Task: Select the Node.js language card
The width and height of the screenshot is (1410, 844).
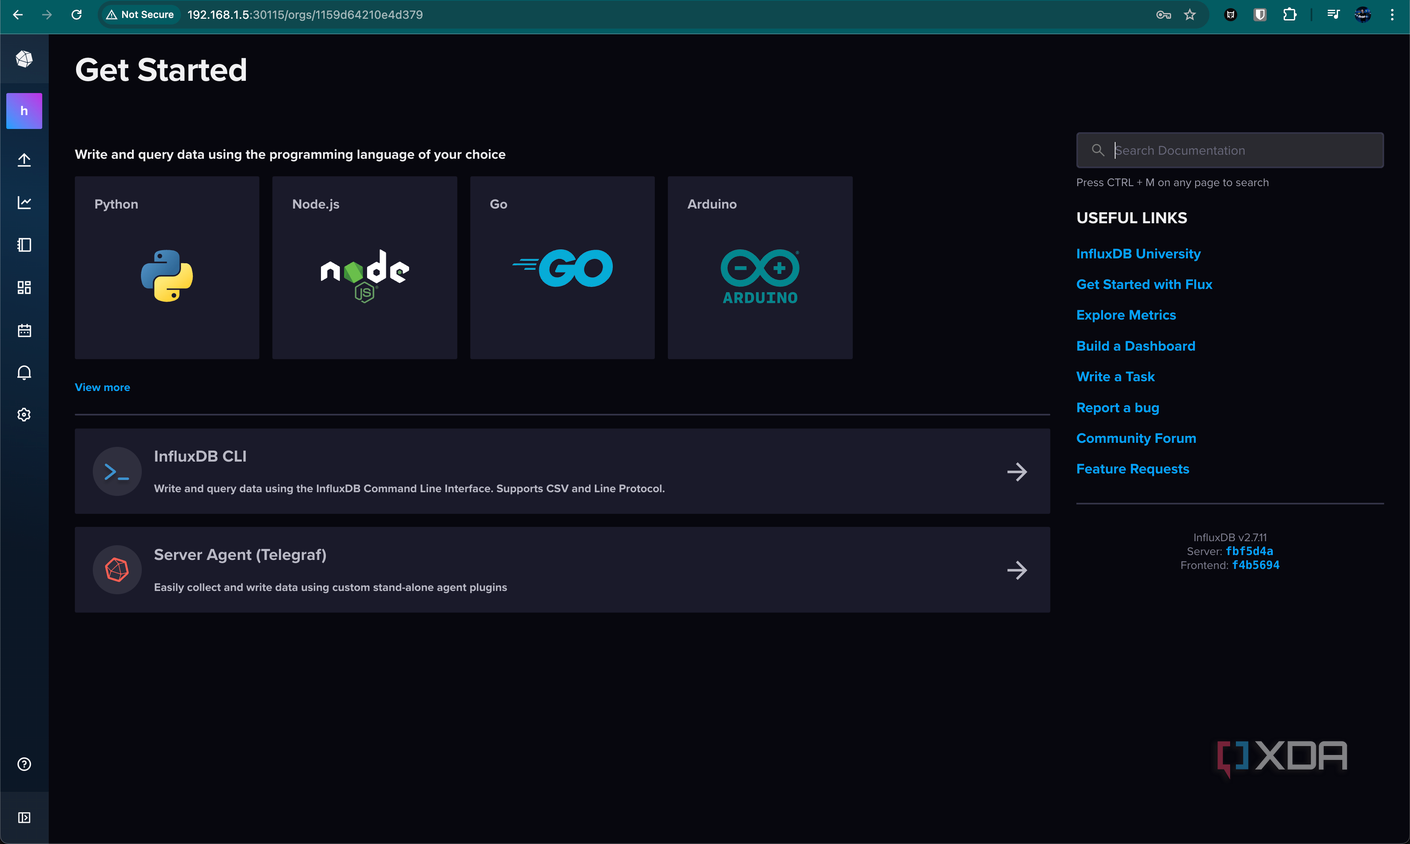Action: [365, 268]
